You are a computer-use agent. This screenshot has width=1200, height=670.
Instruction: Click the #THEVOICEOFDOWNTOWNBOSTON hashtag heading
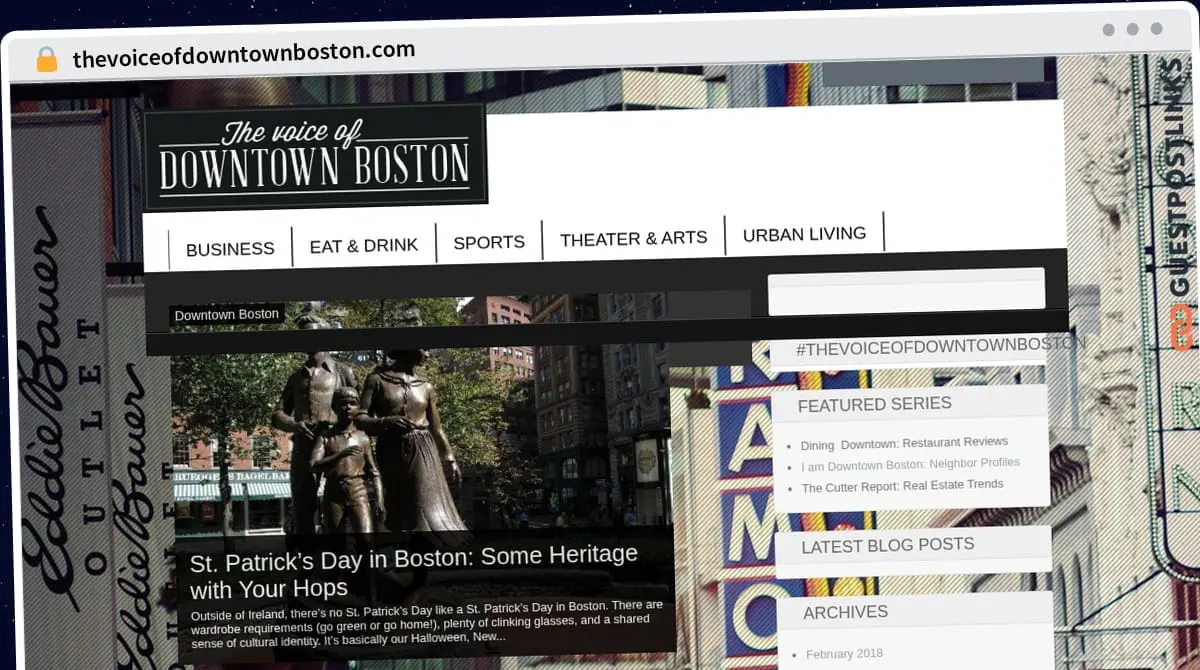[x=940, y=345]
